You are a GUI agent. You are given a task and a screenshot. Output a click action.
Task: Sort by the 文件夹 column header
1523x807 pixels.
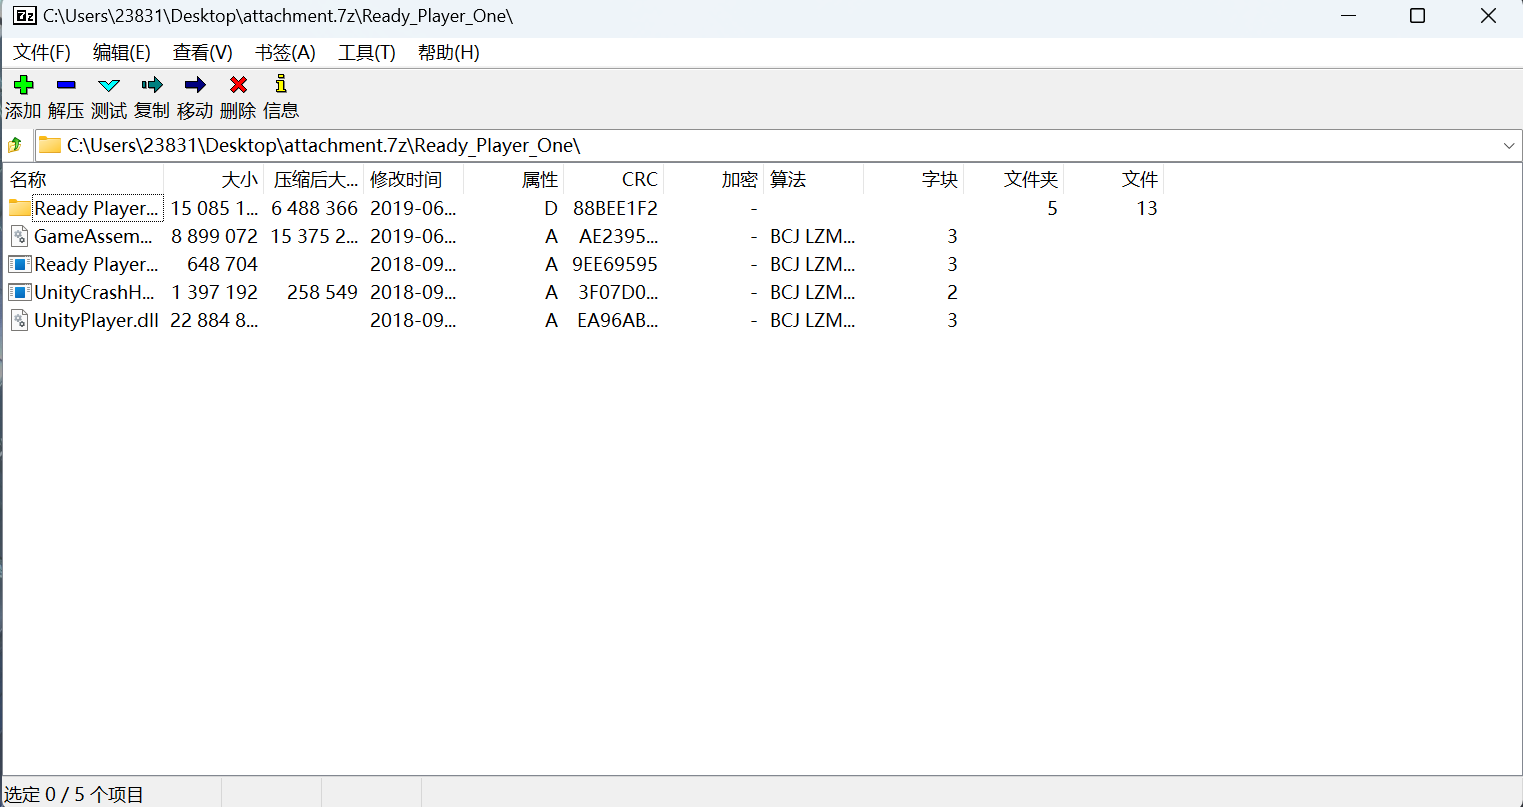1013,180
